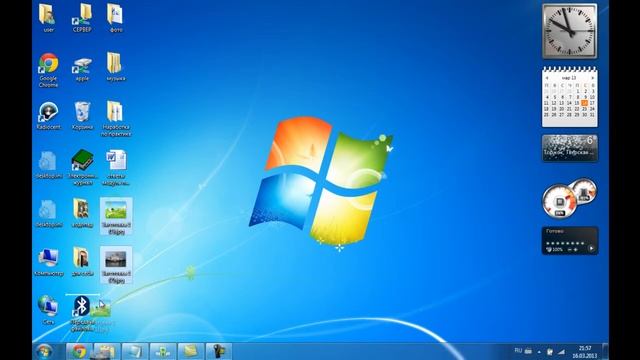Select desktop.ini file above the Компьютер icon
This screenshot has width=640, height=360.
[48, 213]
